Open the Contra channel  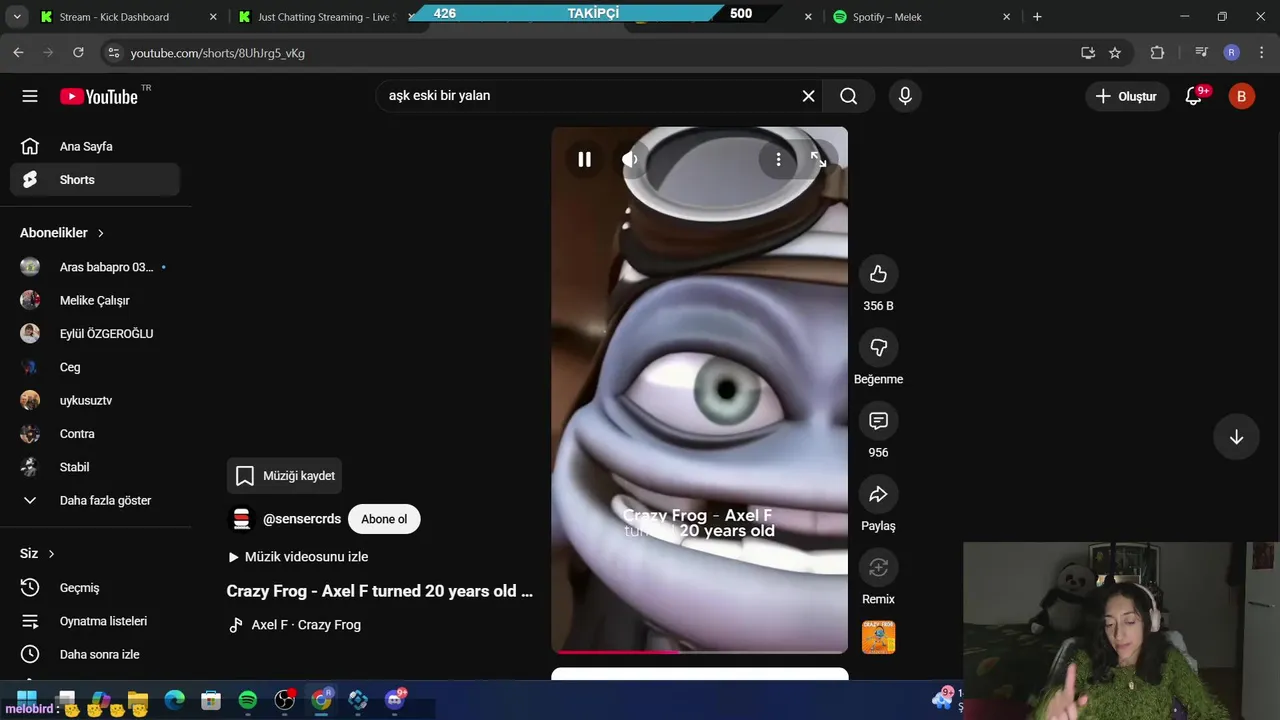95,434
